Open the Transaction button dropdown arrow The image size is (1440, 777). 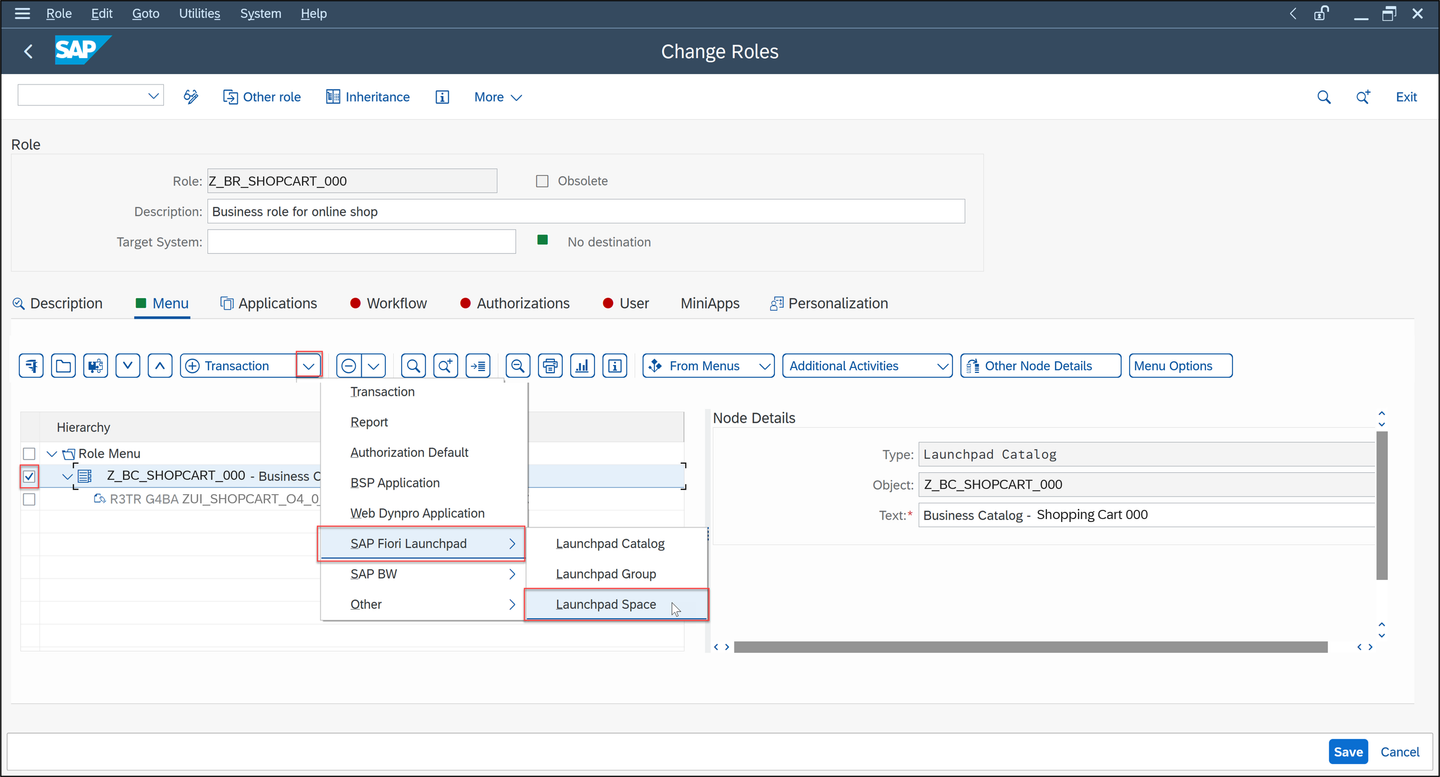click(309, 366)
